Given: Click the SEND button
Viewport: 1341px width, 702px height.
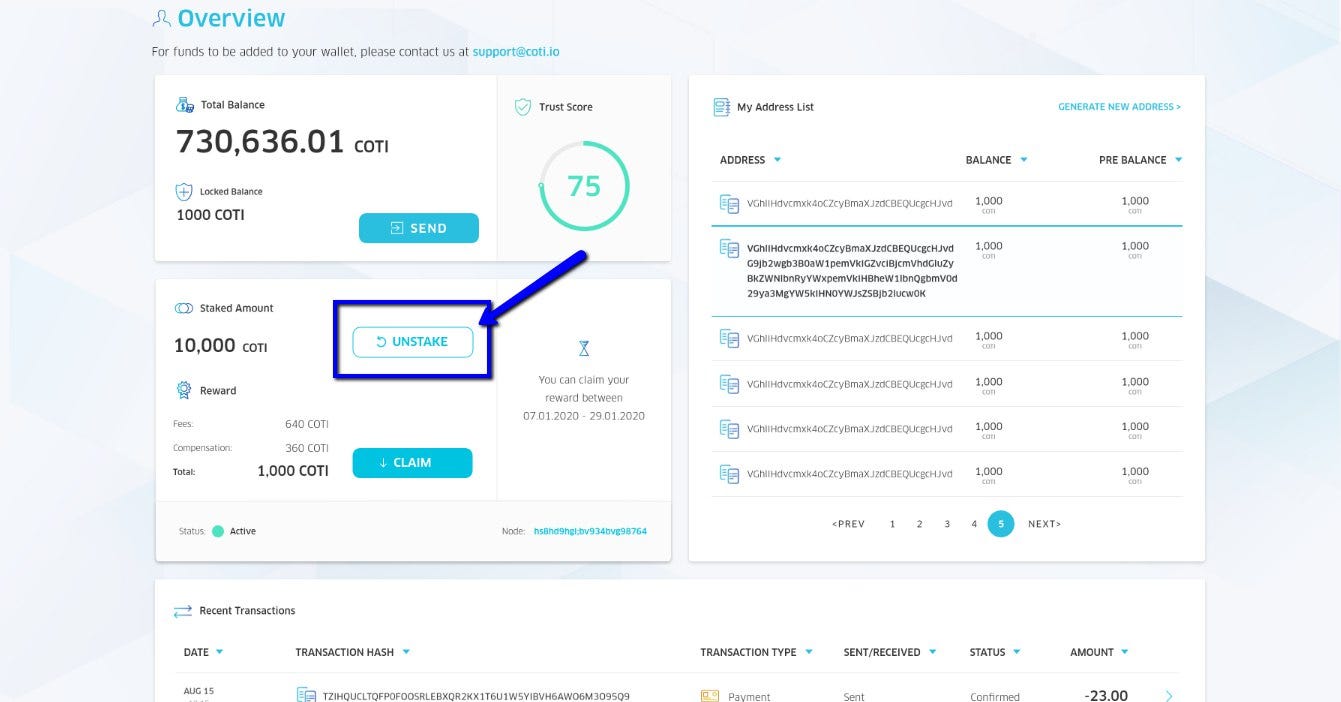Looking at the screenshot, I should pos(419,228).
